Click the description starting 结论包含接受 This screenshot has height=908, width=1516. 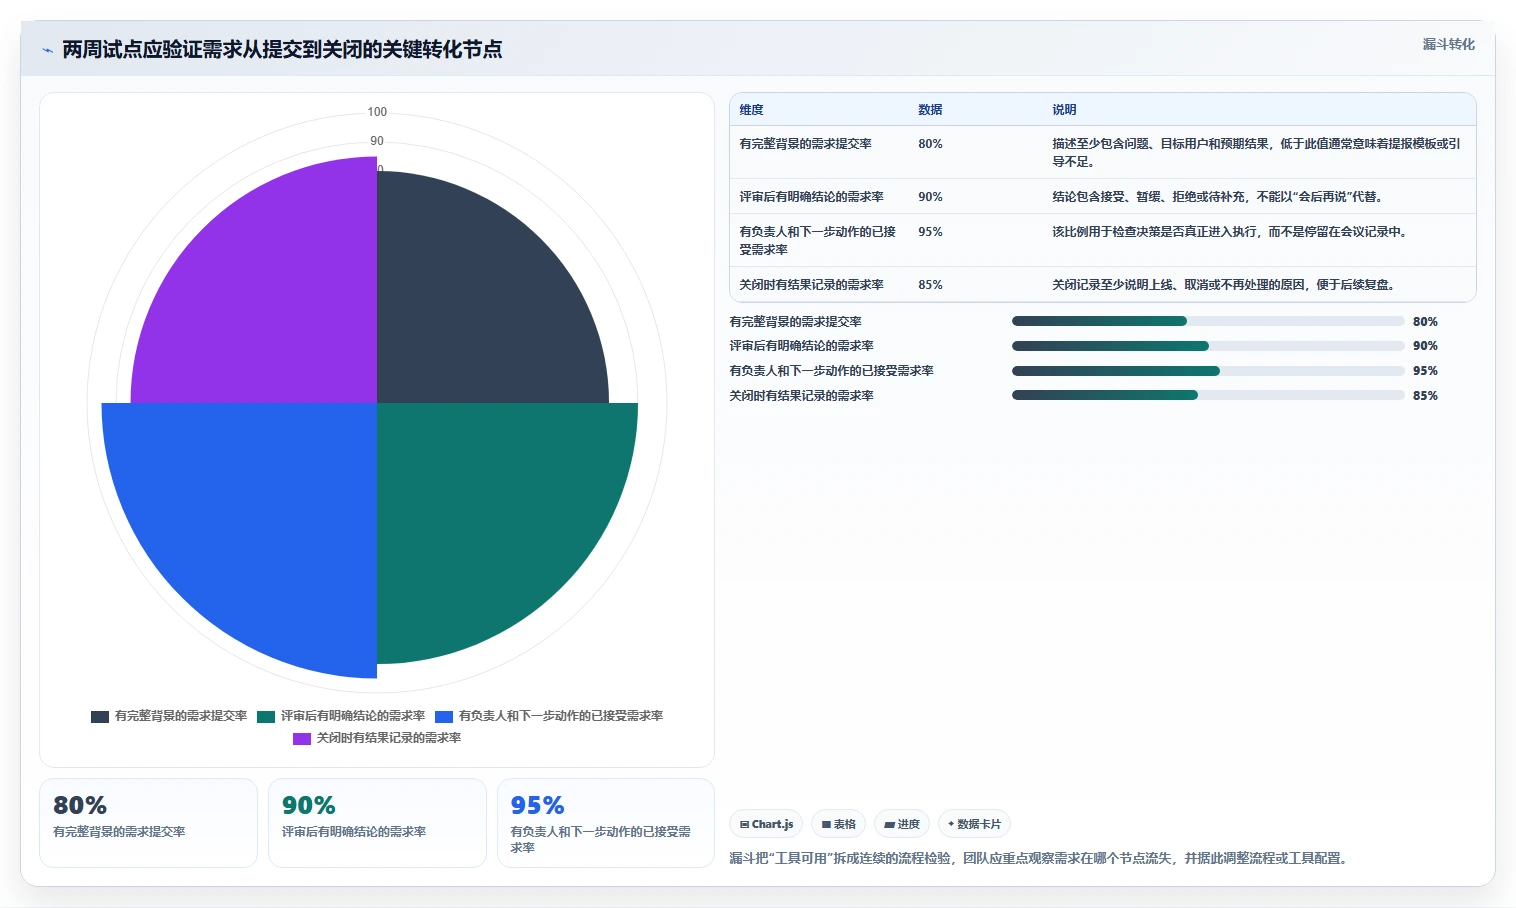1217,197
